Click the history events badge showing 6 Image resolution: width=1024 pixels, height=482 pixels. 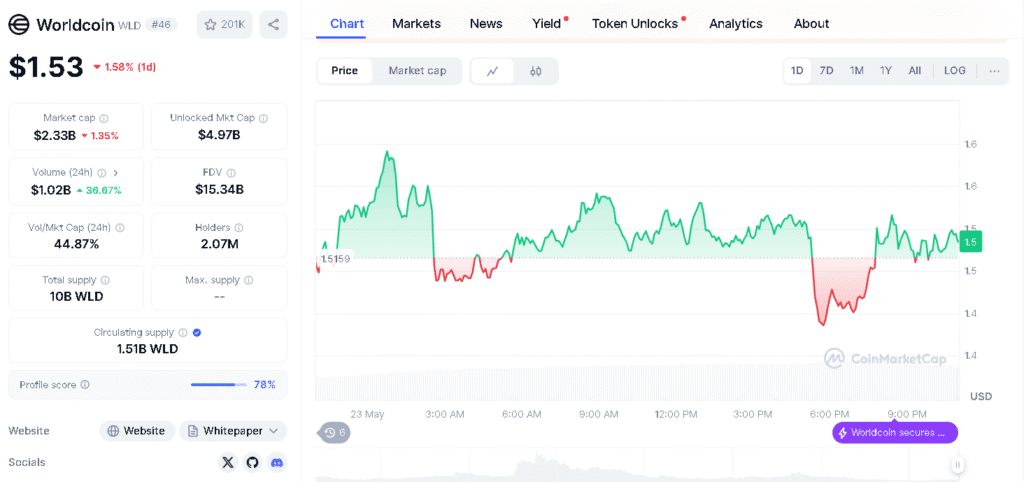point(334,432)
